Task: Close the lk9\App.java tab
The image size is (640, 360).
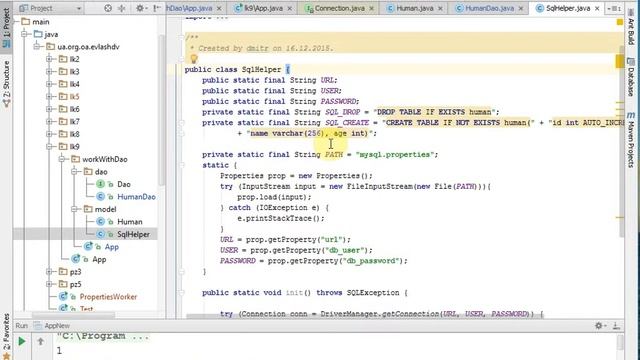Action: click(289, 8)
